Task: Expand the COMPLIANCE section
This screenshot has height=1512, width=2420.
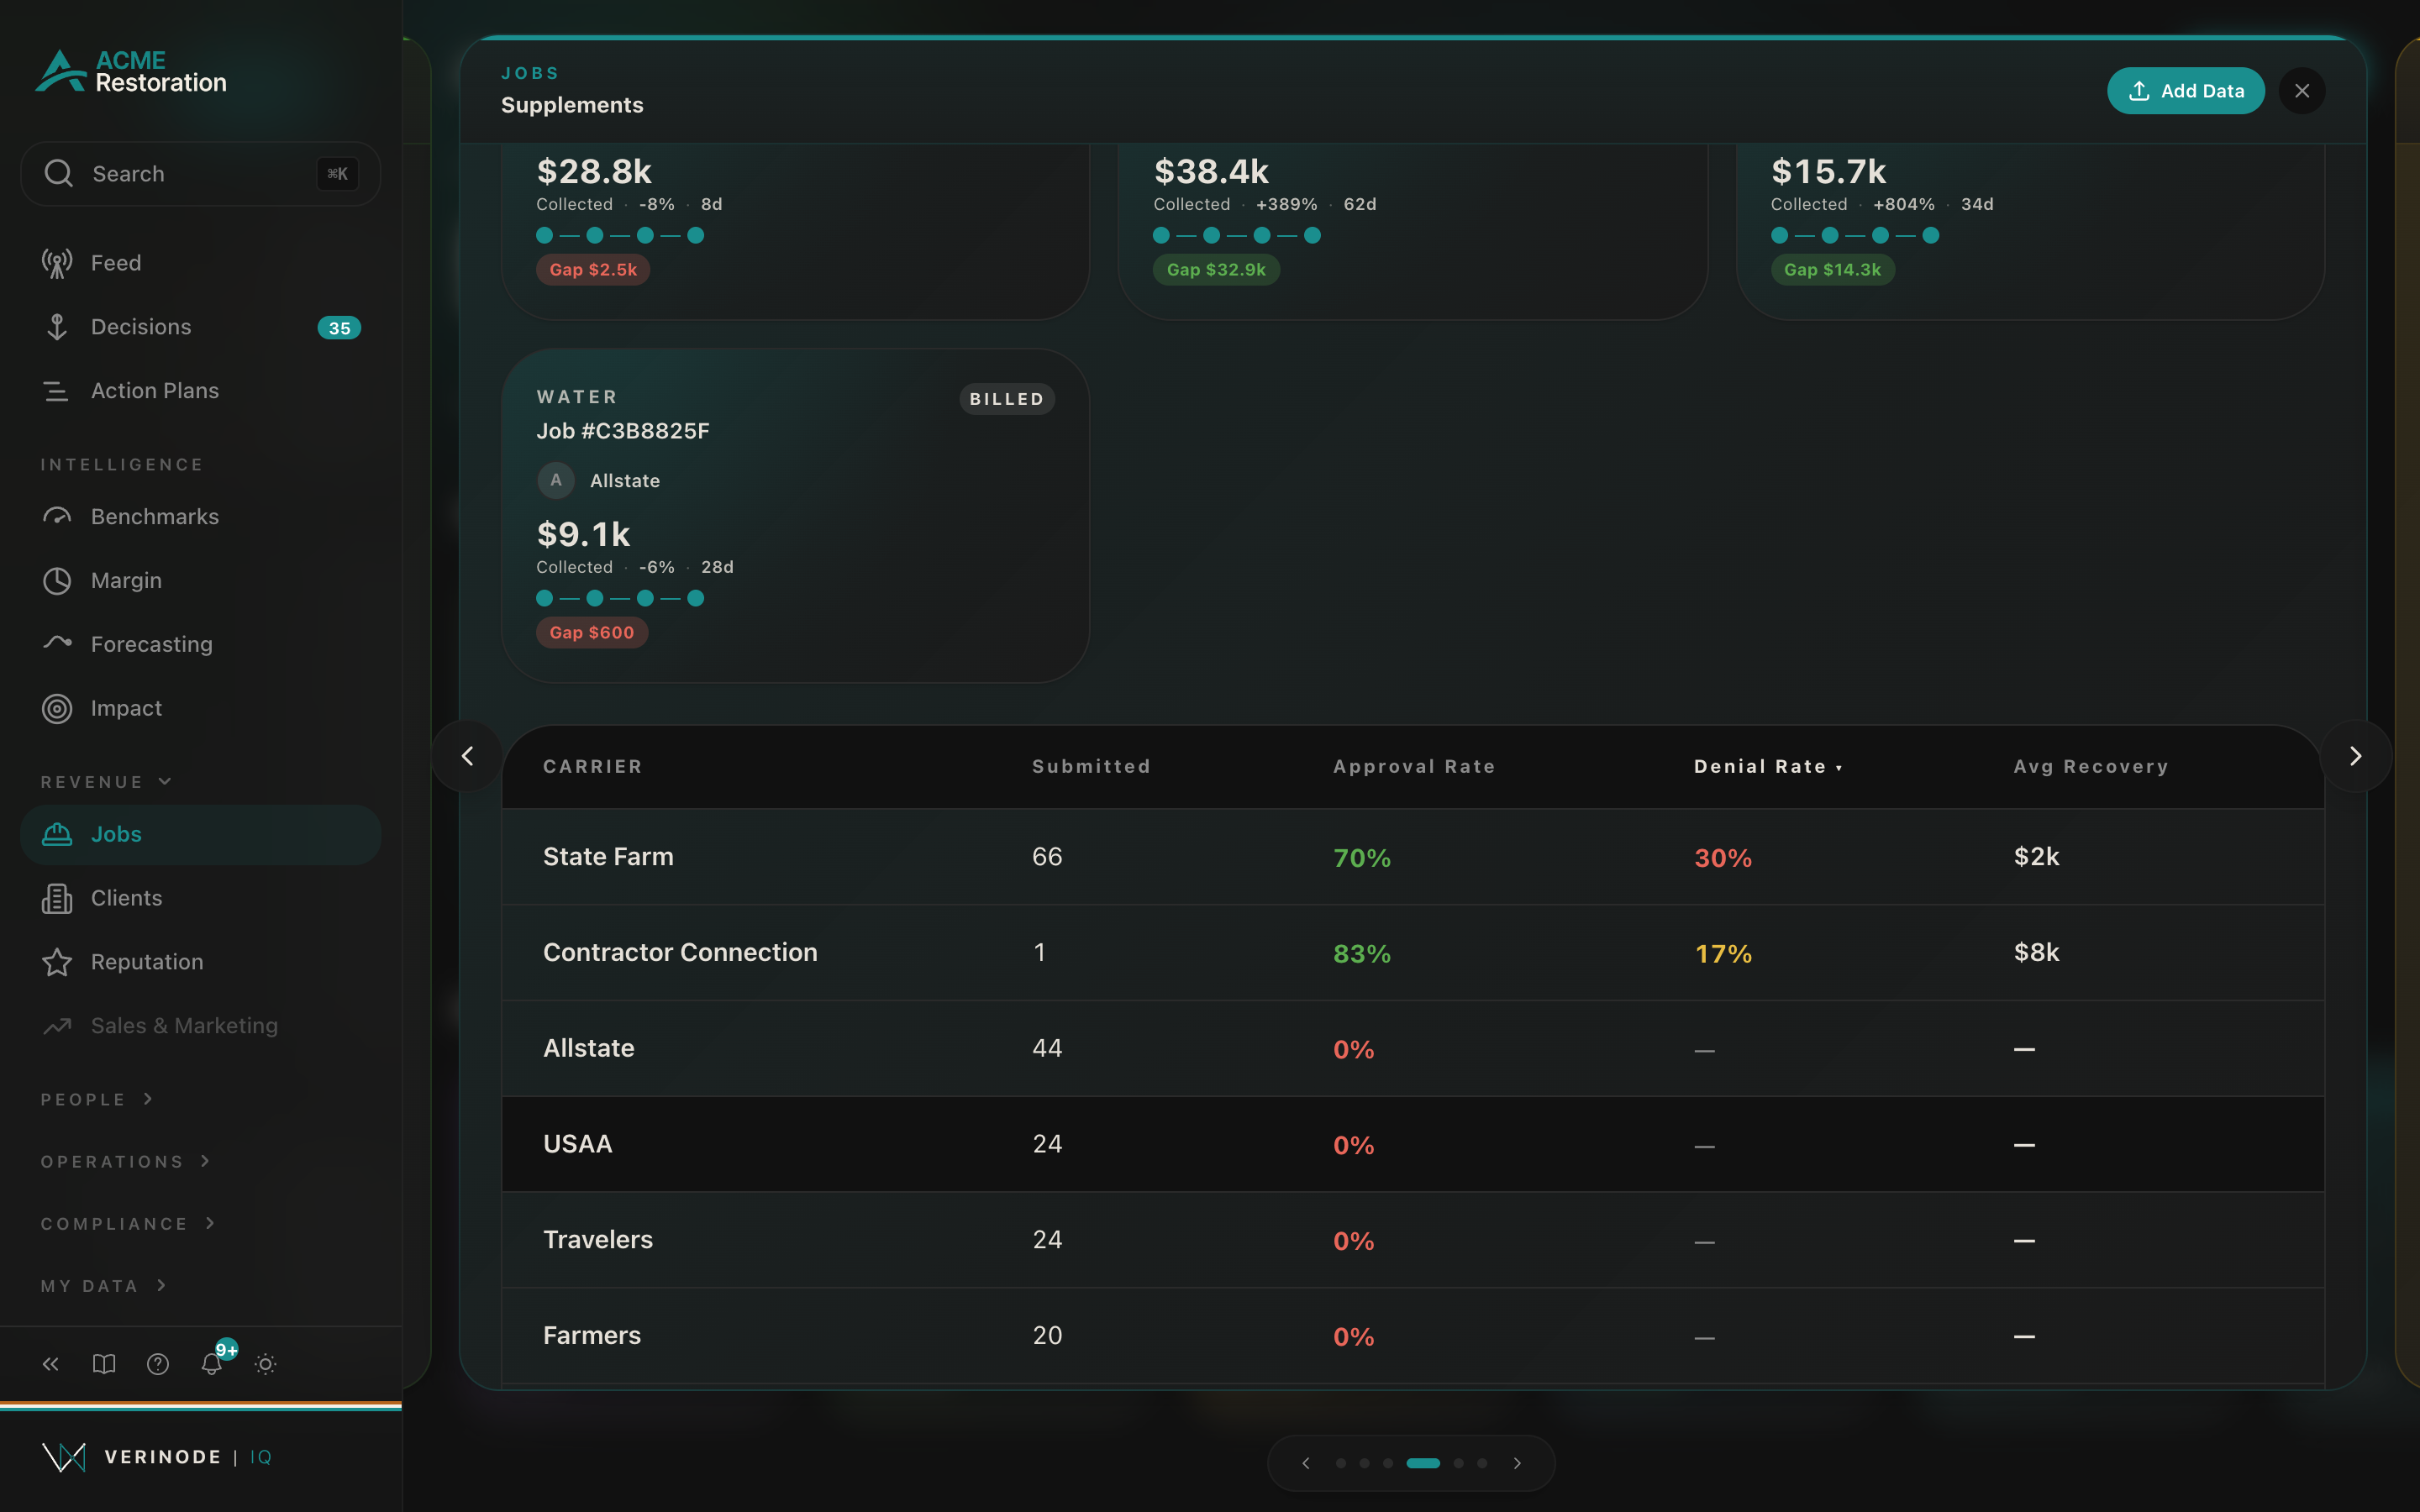Action: click(x=128, y=1224)
